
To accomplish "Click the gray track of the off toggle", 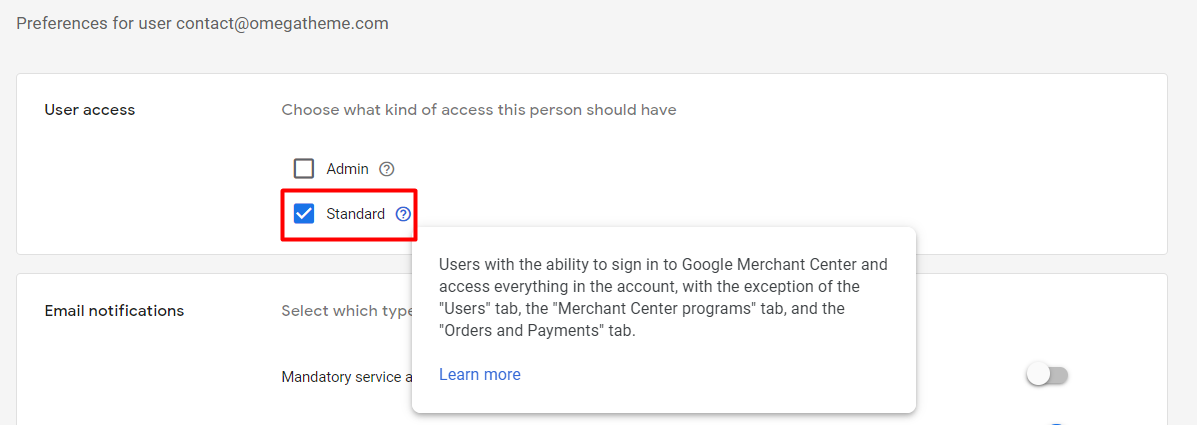I will point(1059,375).
